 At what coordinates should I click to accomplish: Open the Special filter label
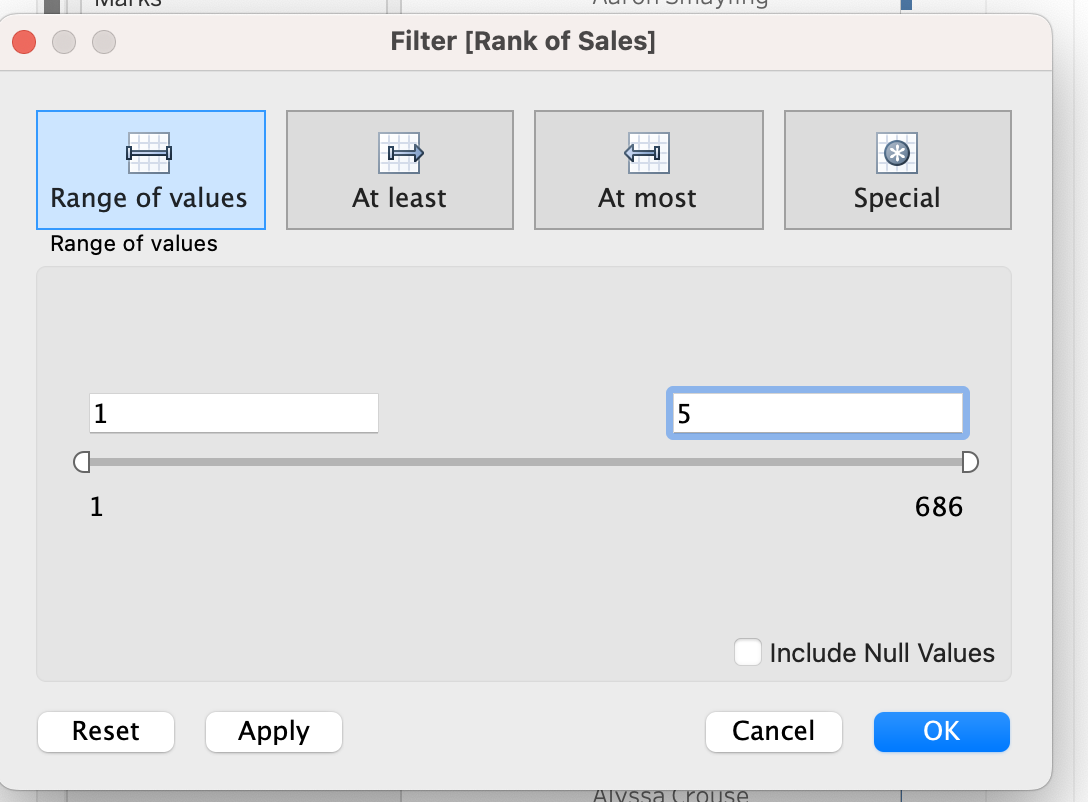[x=896, y=198]
